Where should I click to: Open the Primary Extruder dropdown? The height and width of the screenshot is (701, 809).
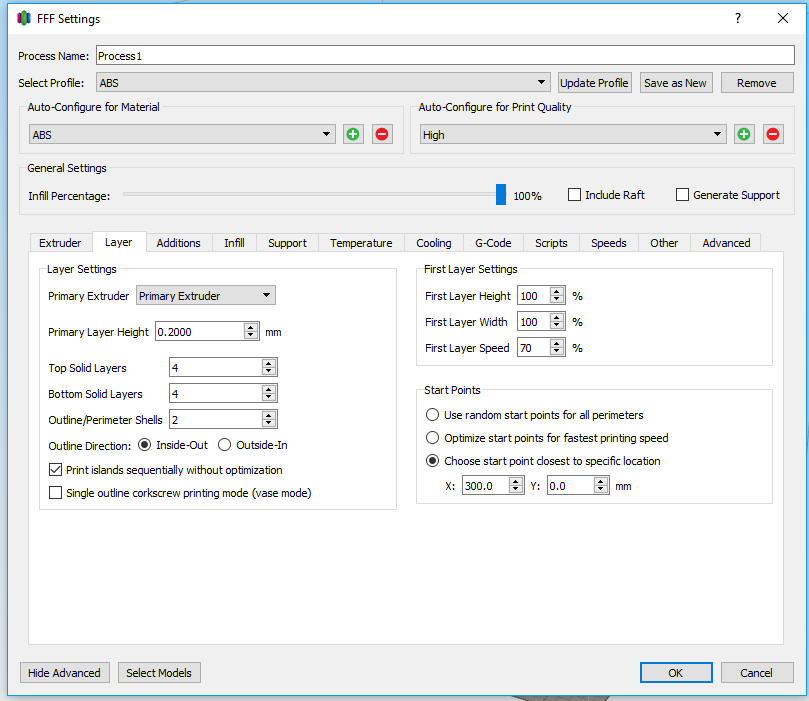(206, 296)
